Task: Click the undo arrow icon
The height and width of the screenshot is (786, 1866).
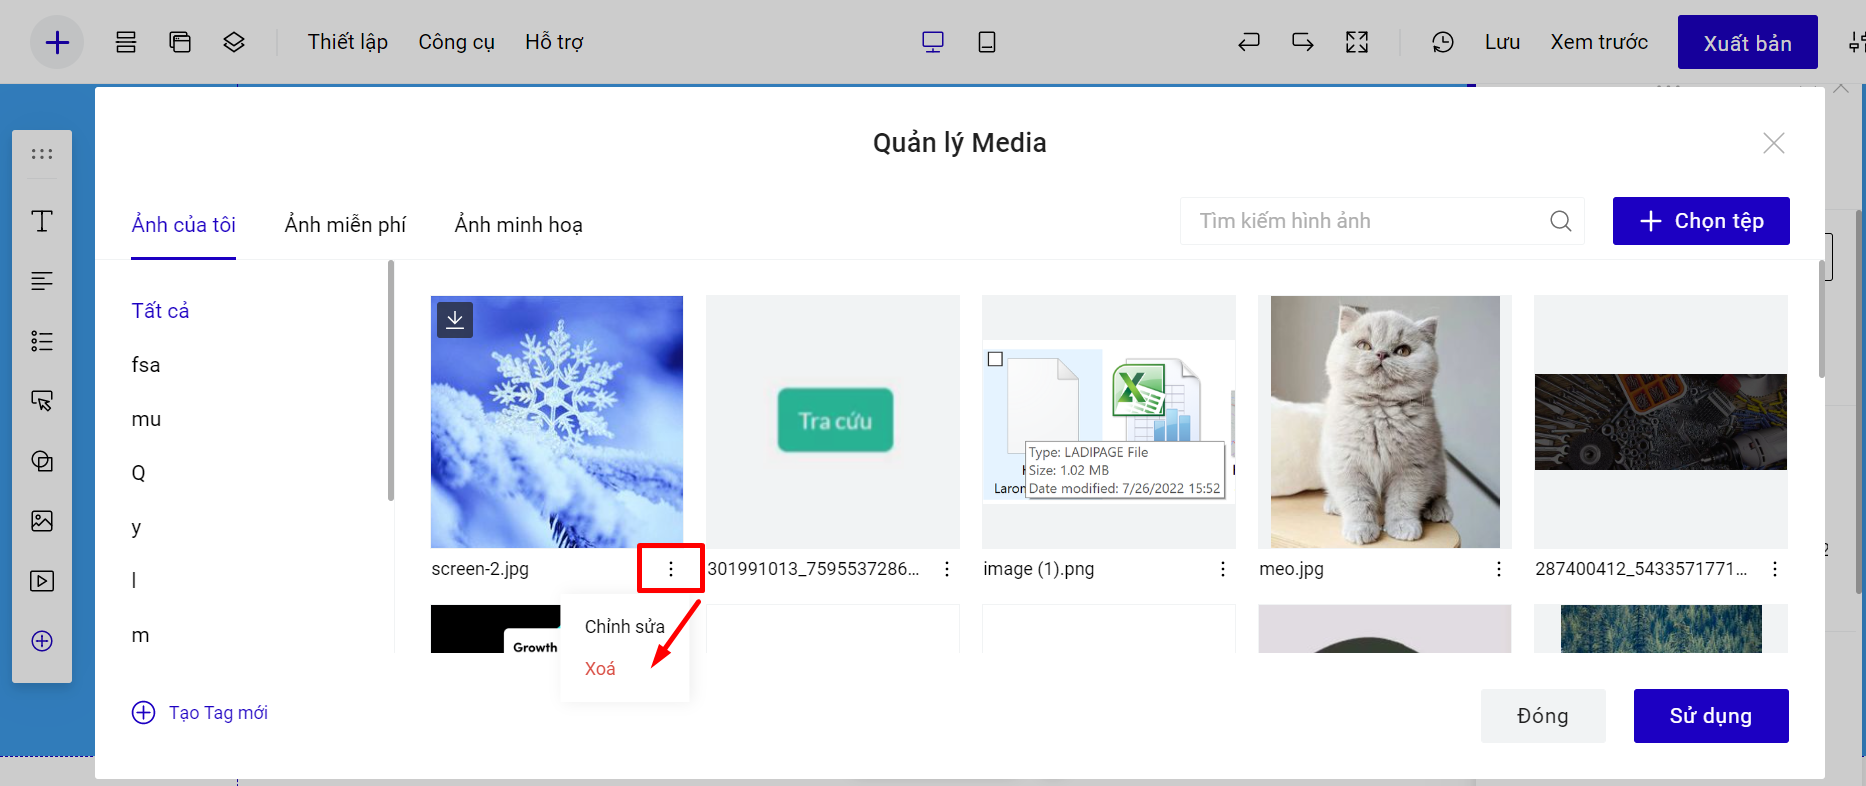Action: pos(1249,42)
